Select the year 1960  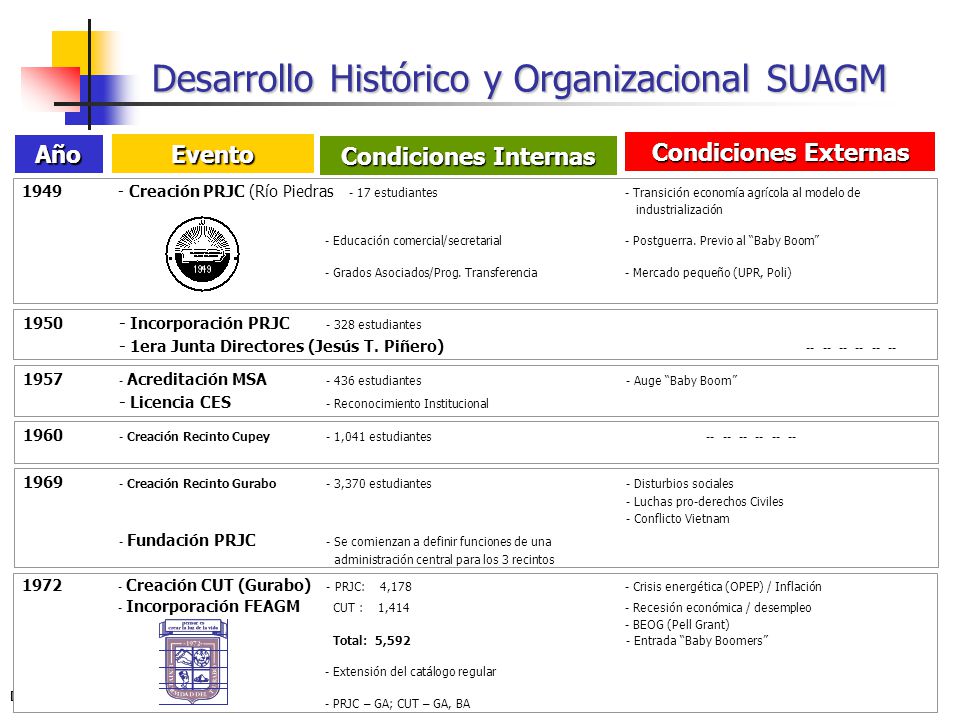click(43, 435)
